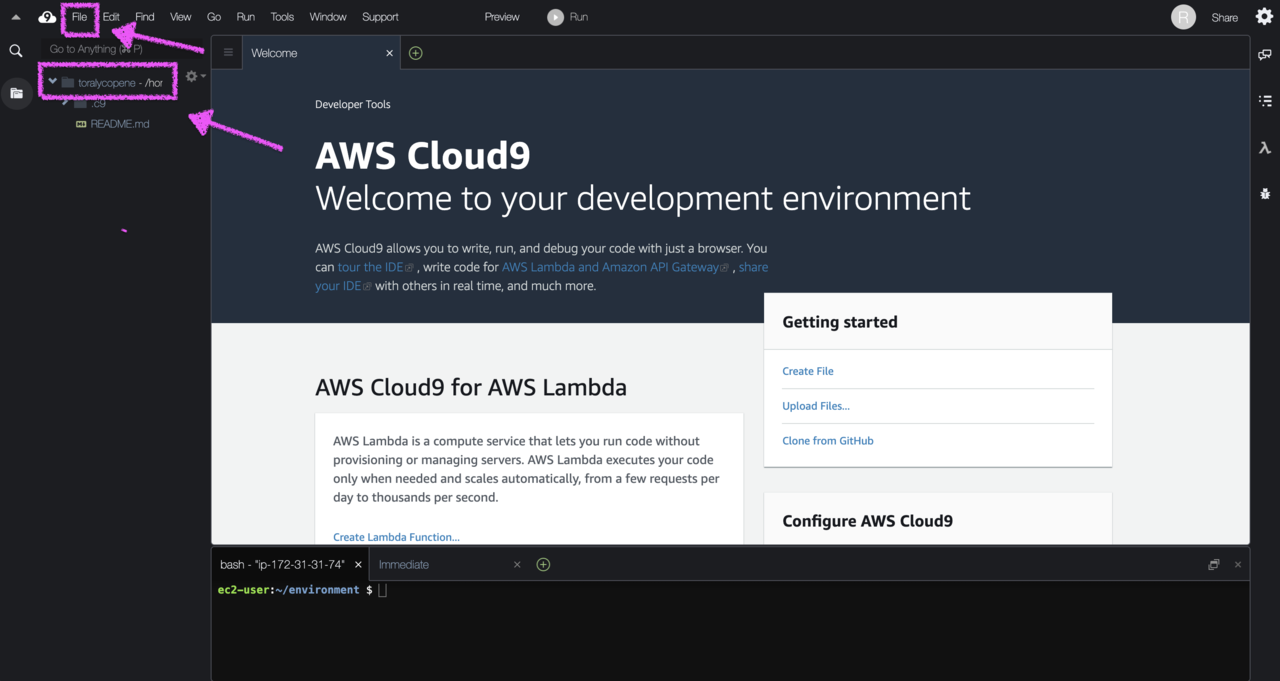This screenshot has height=681, width=1280.
Task: Open the Outline list icon on right sidebar
Action: (x=1265, y=101)
